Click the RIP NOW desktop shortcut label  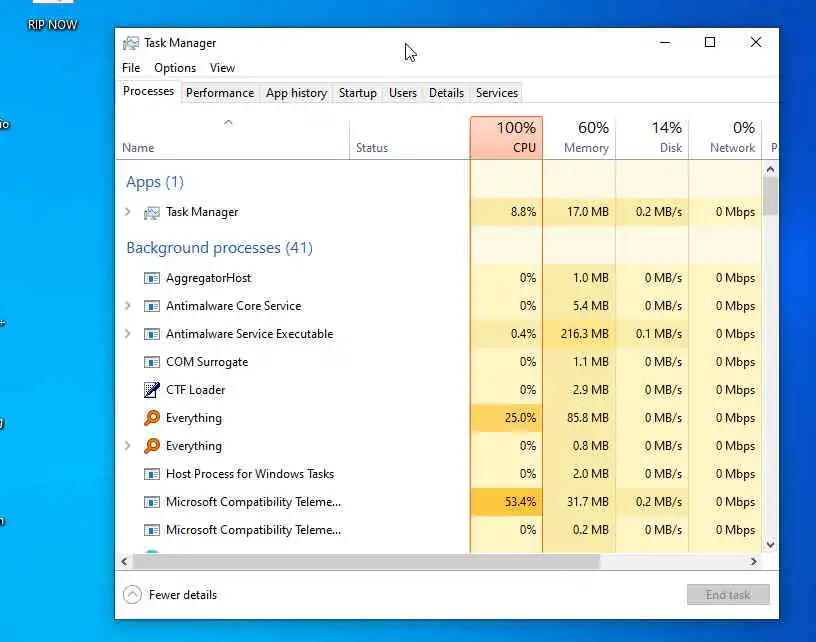pyautogui.click(x=52, y=25)
